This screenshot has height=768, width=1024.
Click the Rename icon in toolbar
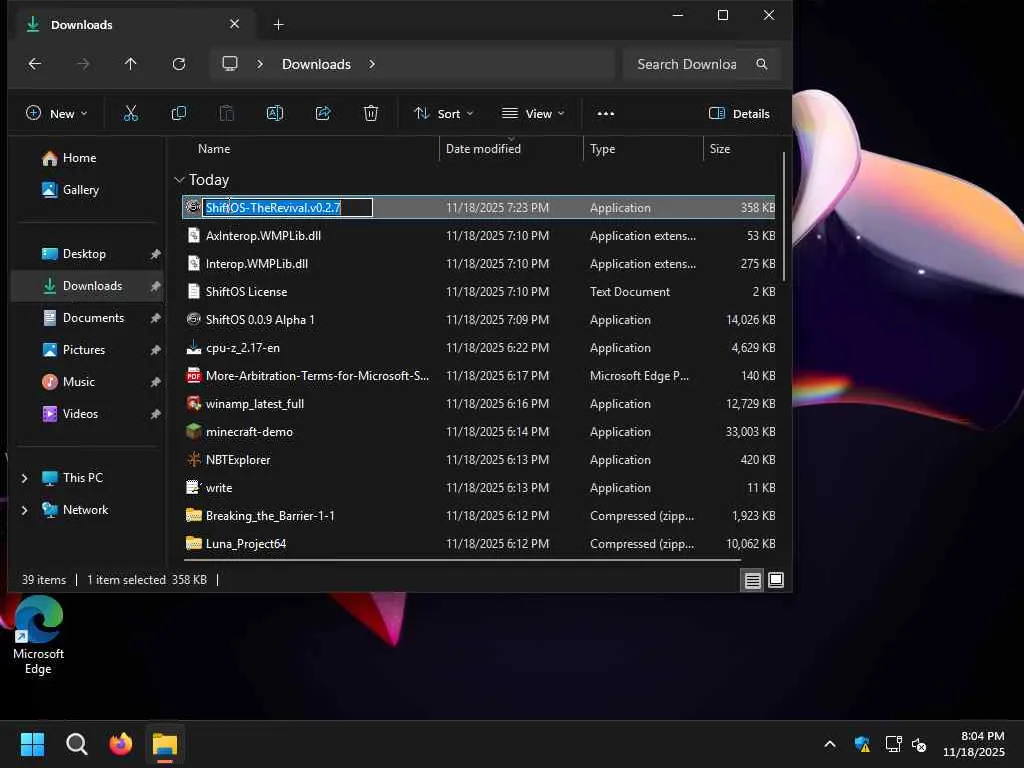(275, 114)
